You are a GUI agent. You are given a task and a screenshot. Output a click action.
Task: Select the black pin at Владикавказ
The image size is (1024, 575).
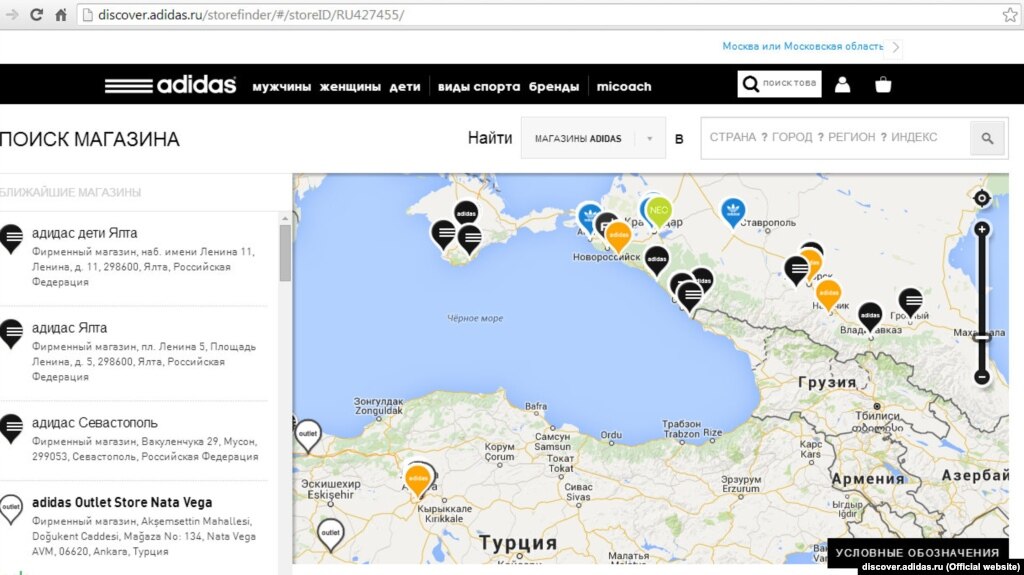[x=870, y=317]
